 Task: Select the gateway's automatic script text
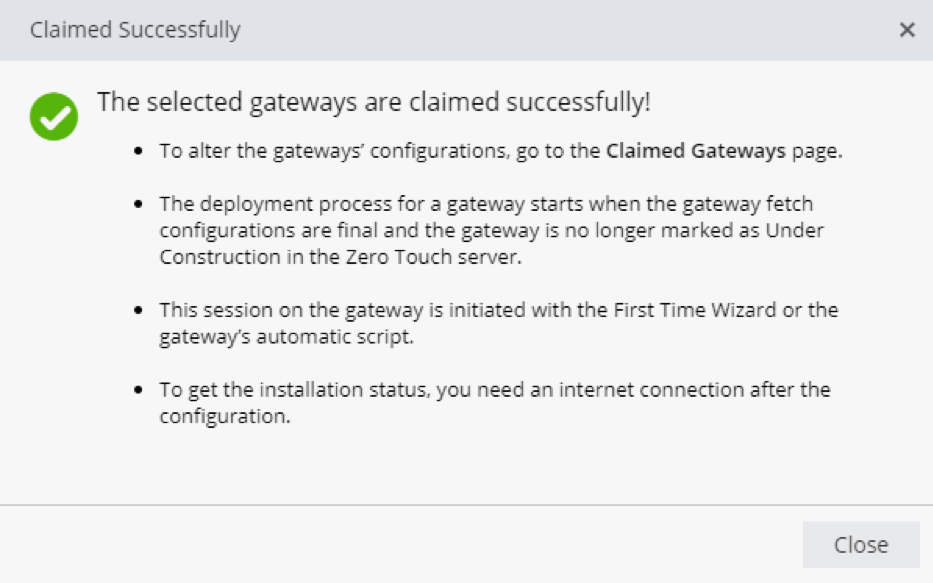point(286,337)
